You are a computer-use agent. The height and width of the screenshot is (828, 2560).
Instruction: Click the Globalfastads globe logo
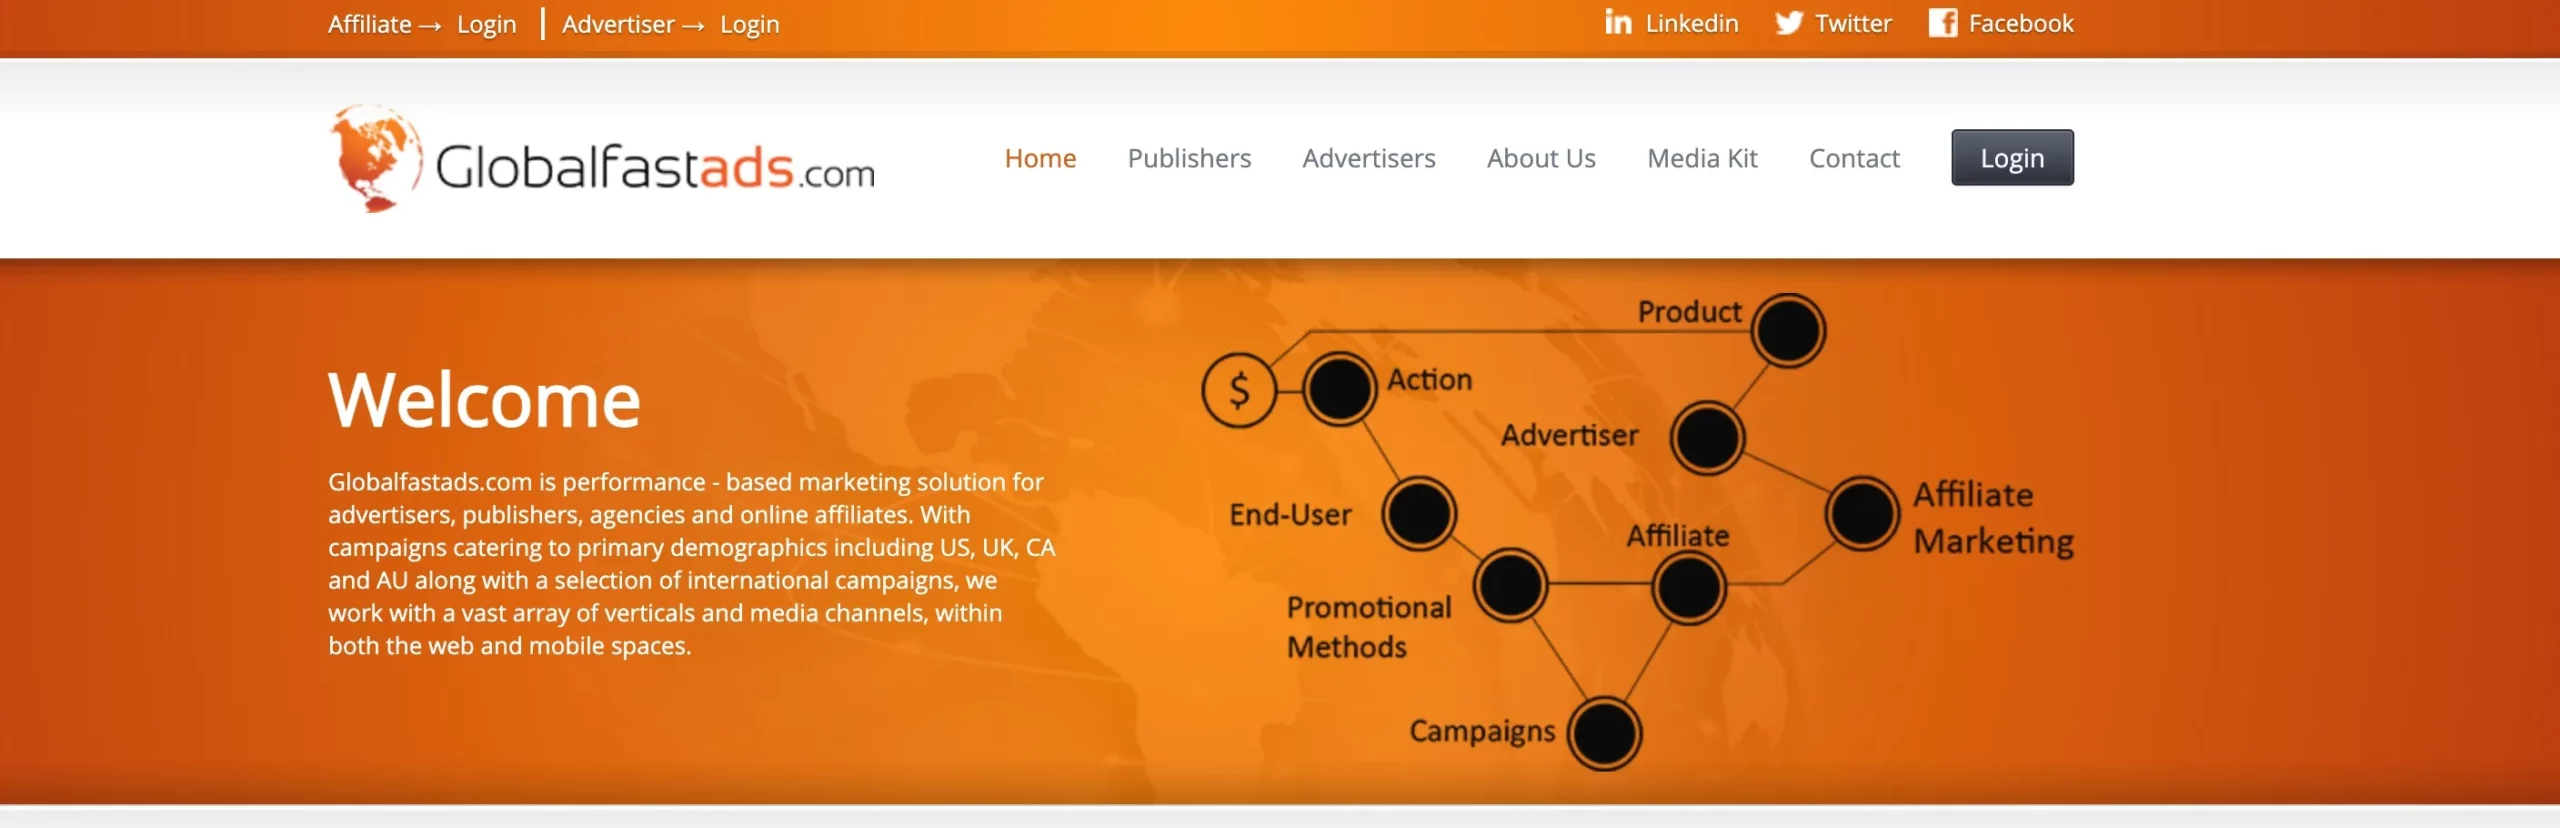coord(375,158)
